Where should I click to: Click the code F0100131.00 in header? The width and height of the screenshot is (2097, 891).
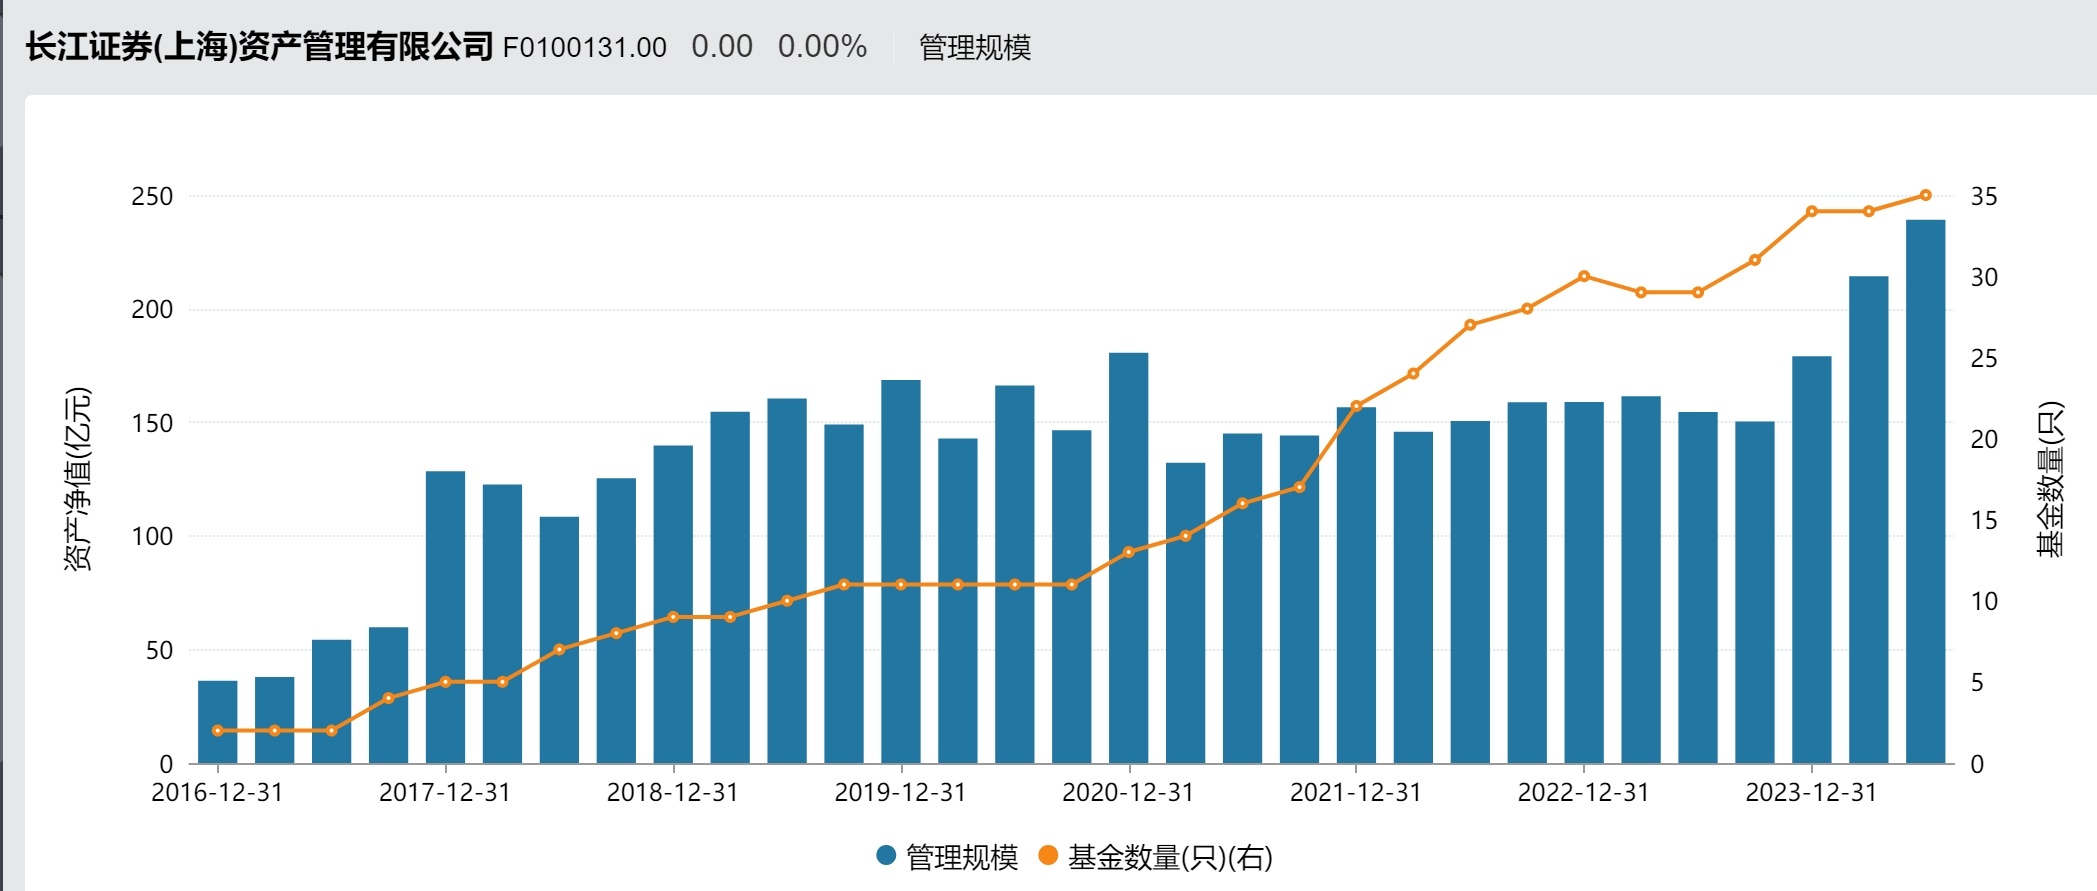click(x=584, y=47)
